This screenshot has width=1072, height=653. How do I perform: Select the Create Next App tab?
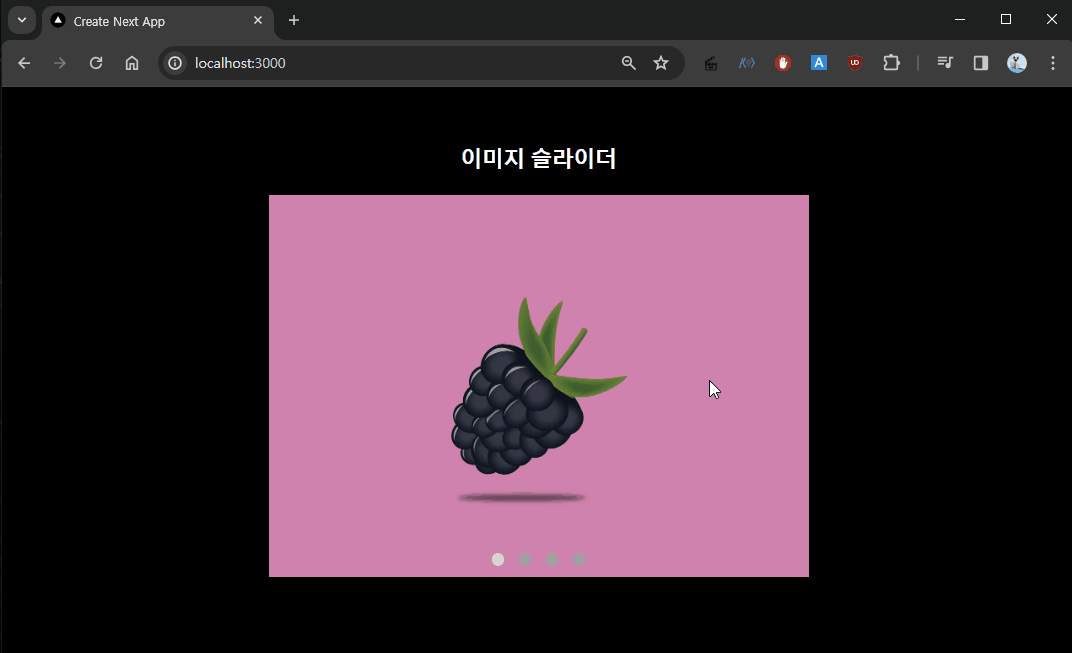pyautogui.click(x=150, y=21)
